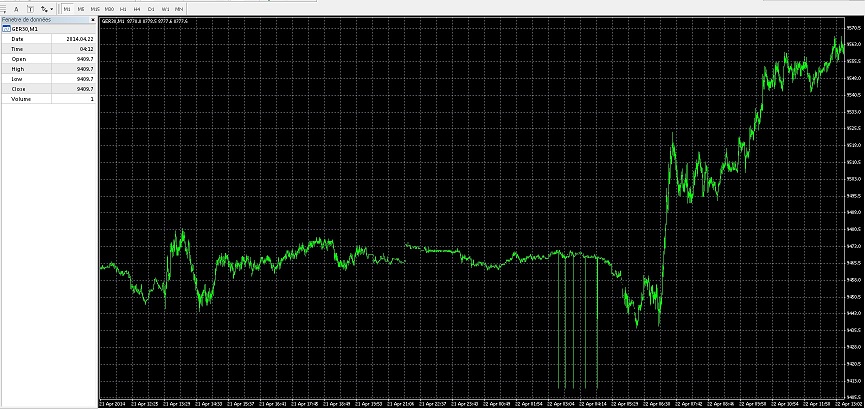Select the High row's 9409.7 value
Viewport: 865px width, 409px height.
[x=87, y=69]
